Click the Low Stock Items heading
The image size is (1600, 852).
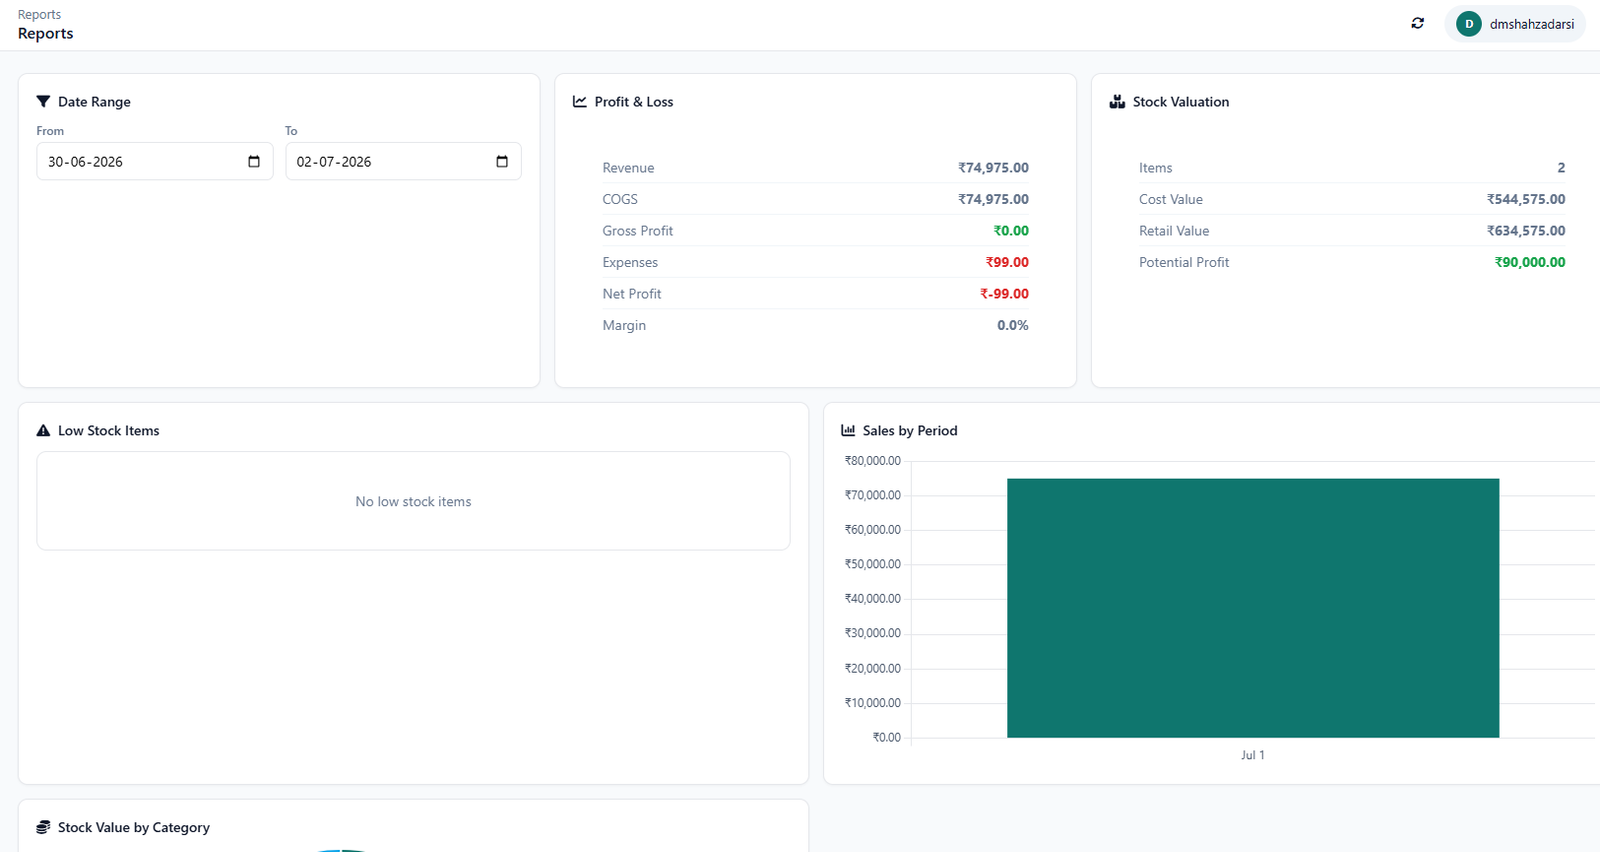pos(109,431)
